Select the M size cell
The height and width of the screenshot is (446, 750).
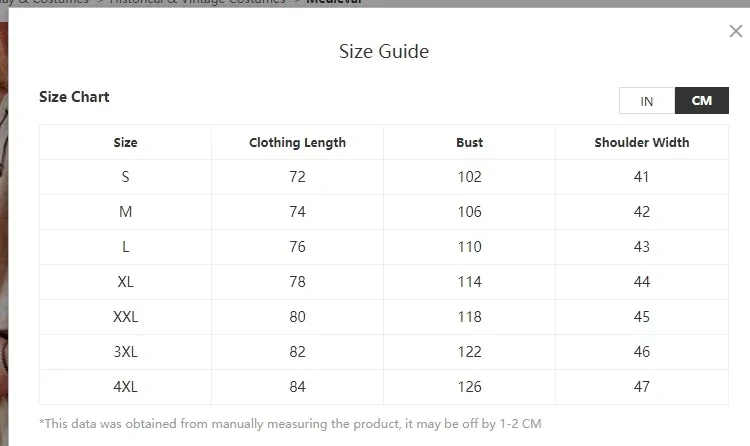coord(125,212)
